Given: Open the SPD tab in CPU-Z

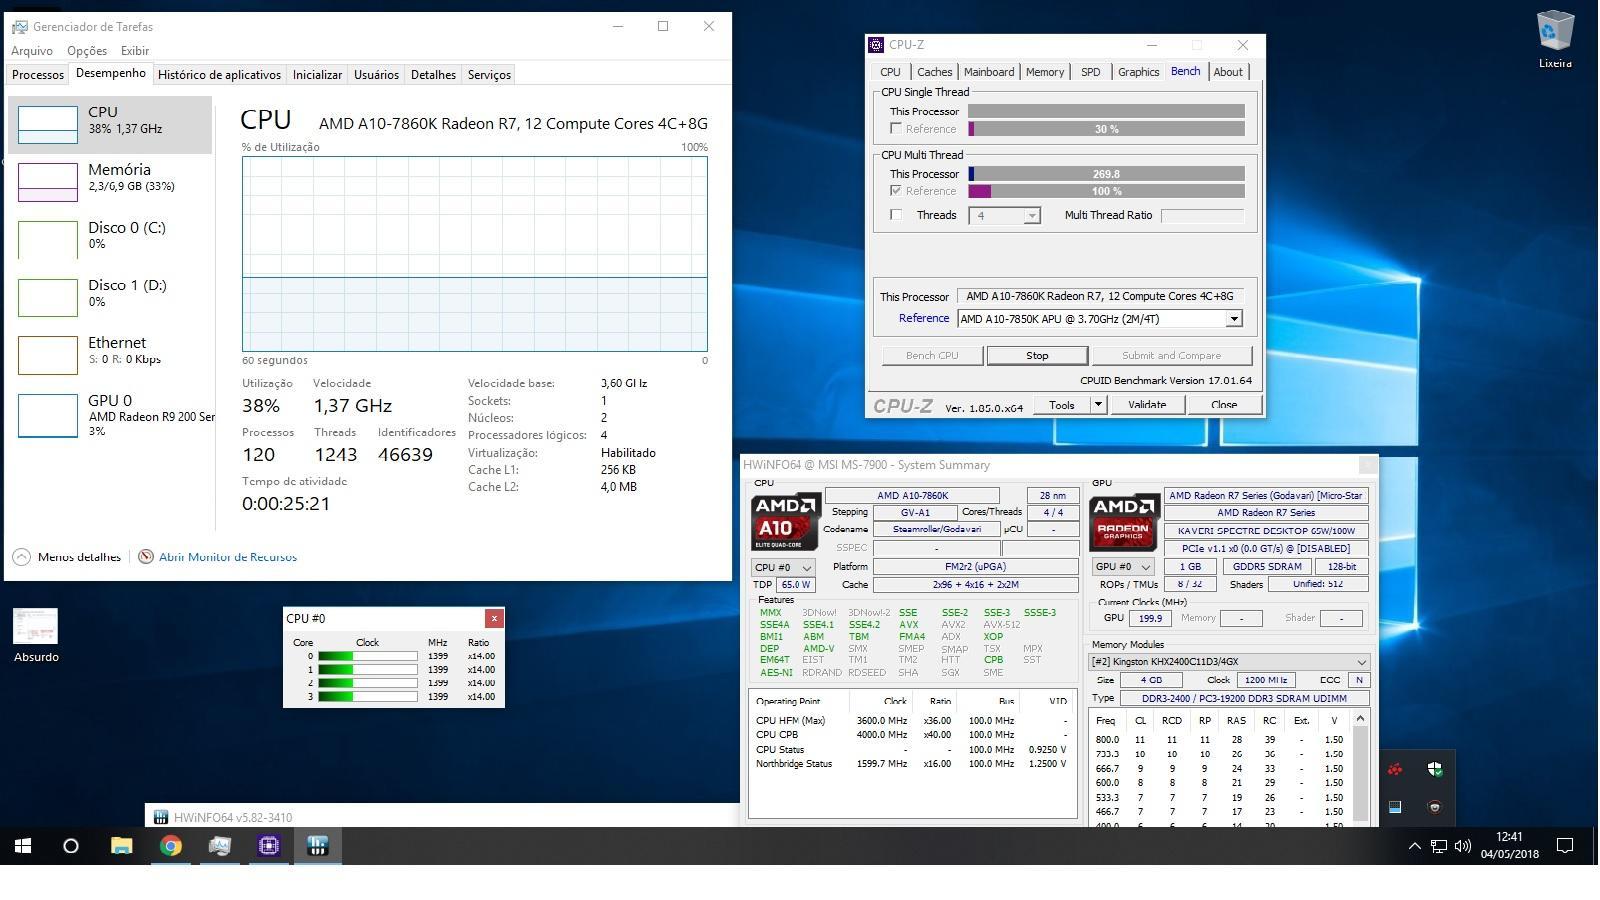Looking at the screenshot, I should [x=1090, y=72].
